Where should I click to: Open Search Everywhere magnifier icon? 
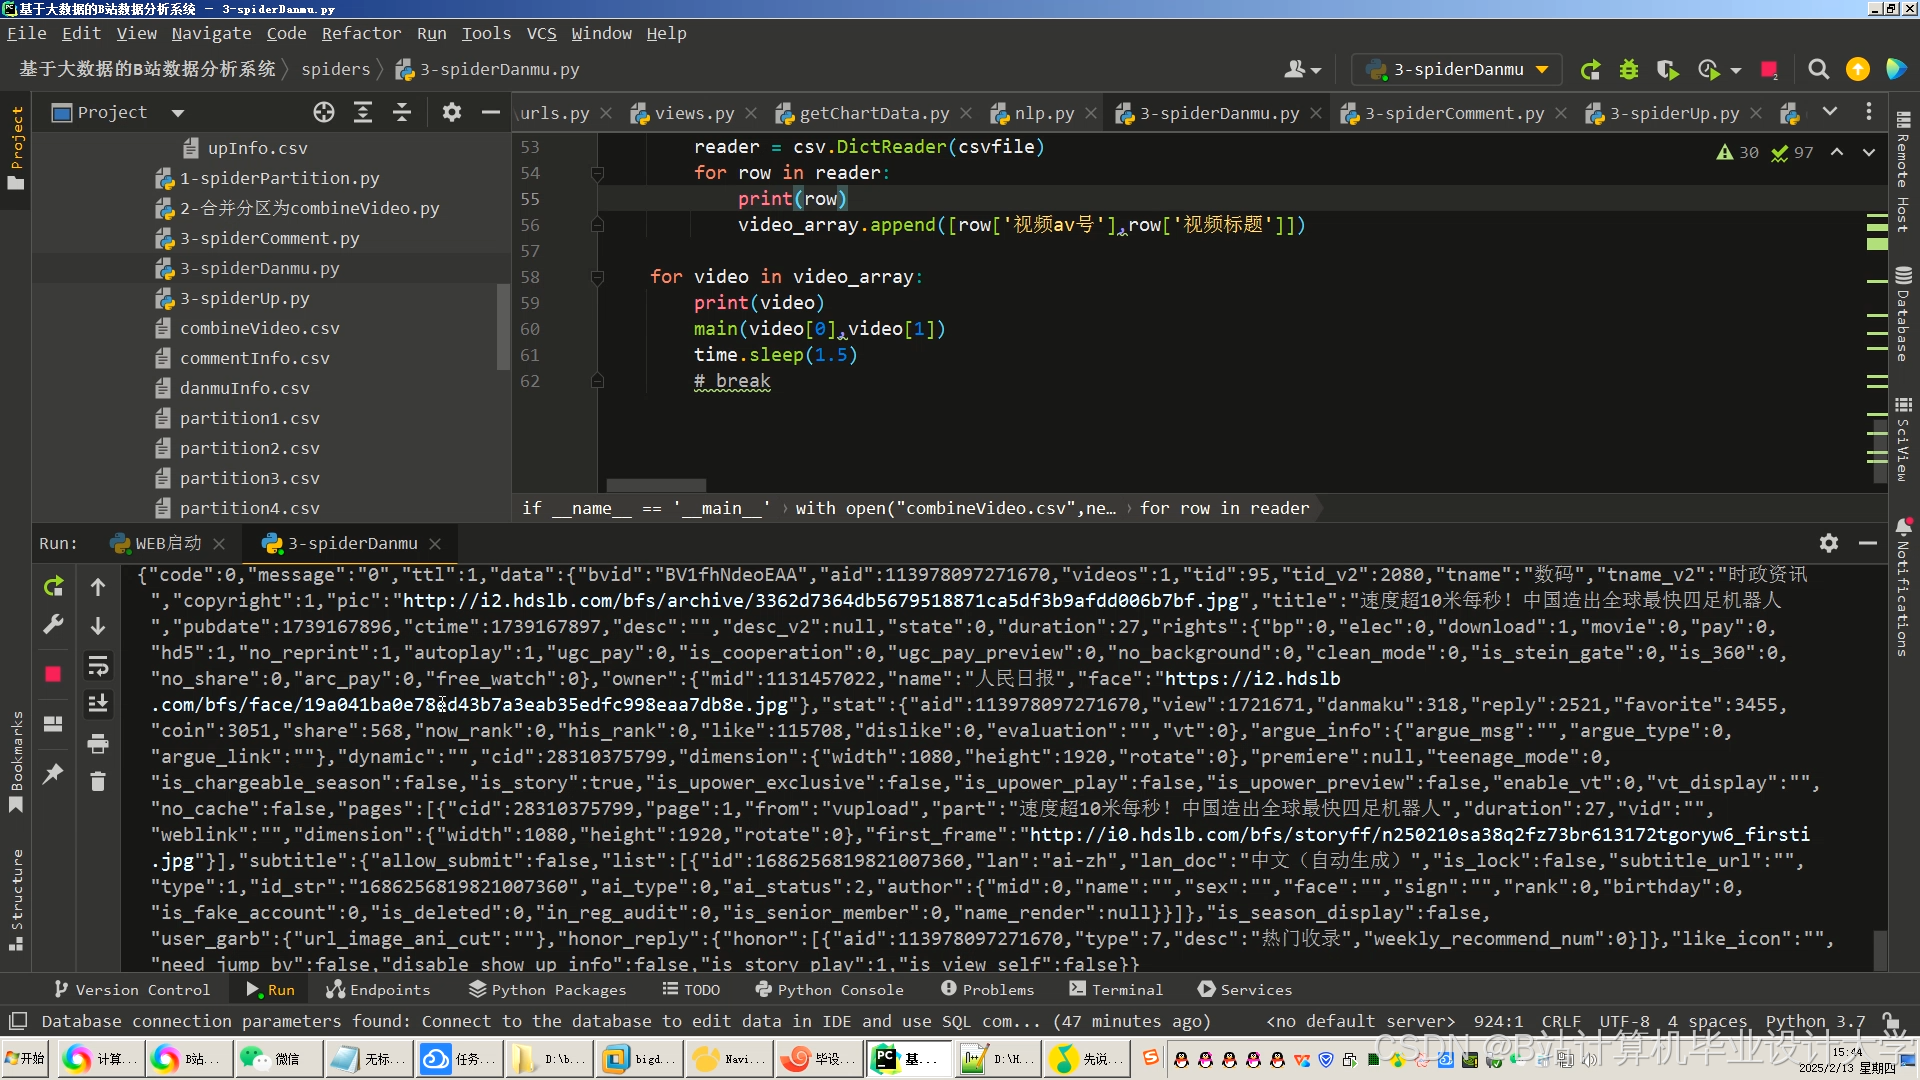(1818, 69)
